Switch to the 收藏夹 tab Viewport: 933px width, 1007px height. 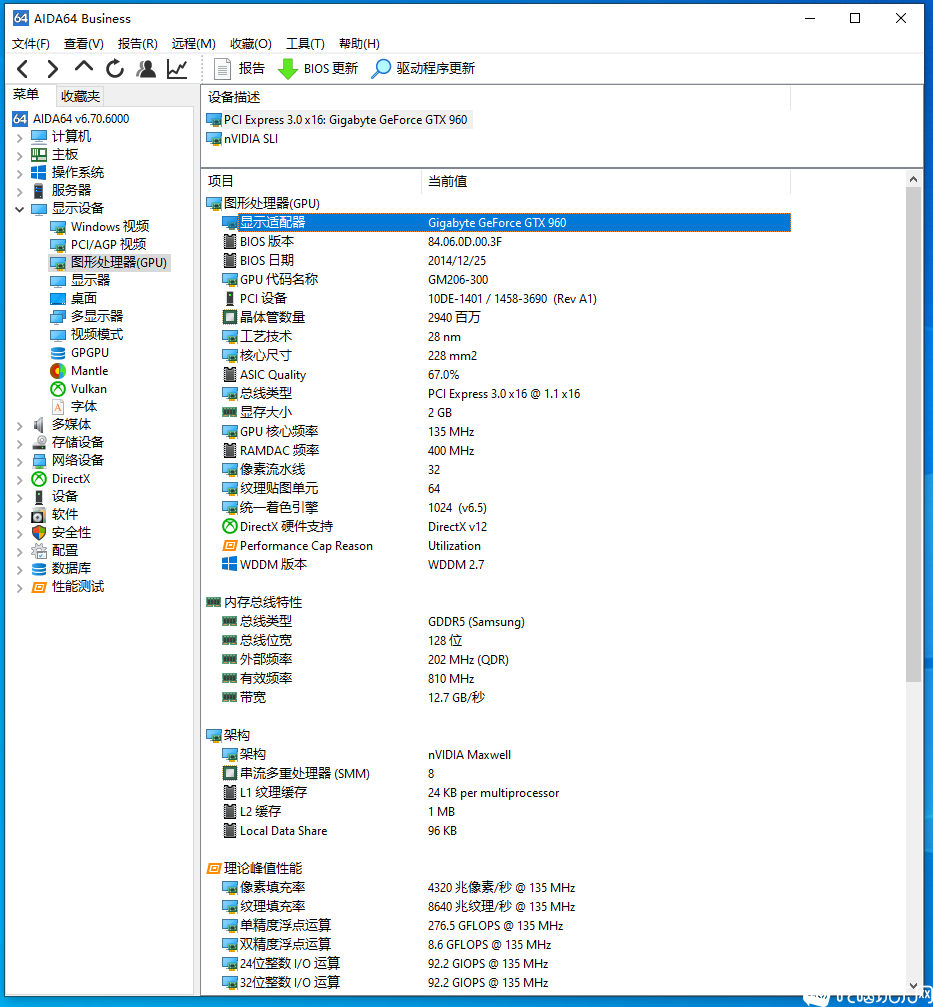80,96
